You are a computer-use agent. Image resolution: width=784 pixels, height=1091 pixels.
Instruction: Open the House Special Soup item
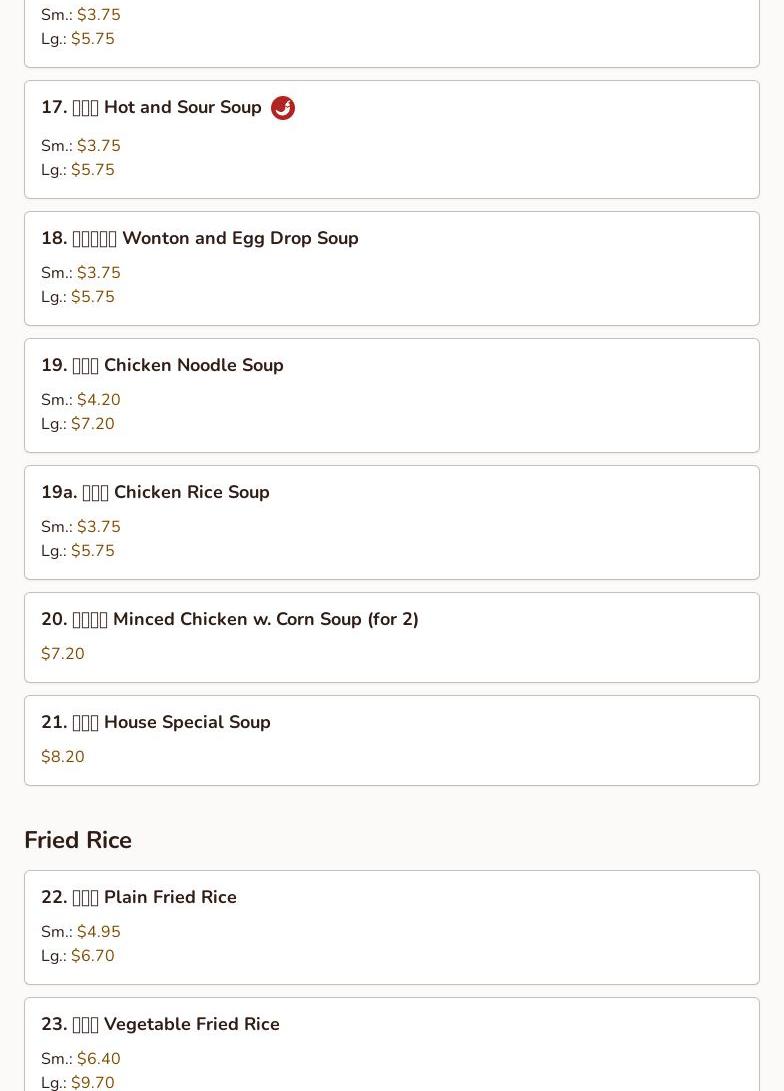(x=155, y=722)
